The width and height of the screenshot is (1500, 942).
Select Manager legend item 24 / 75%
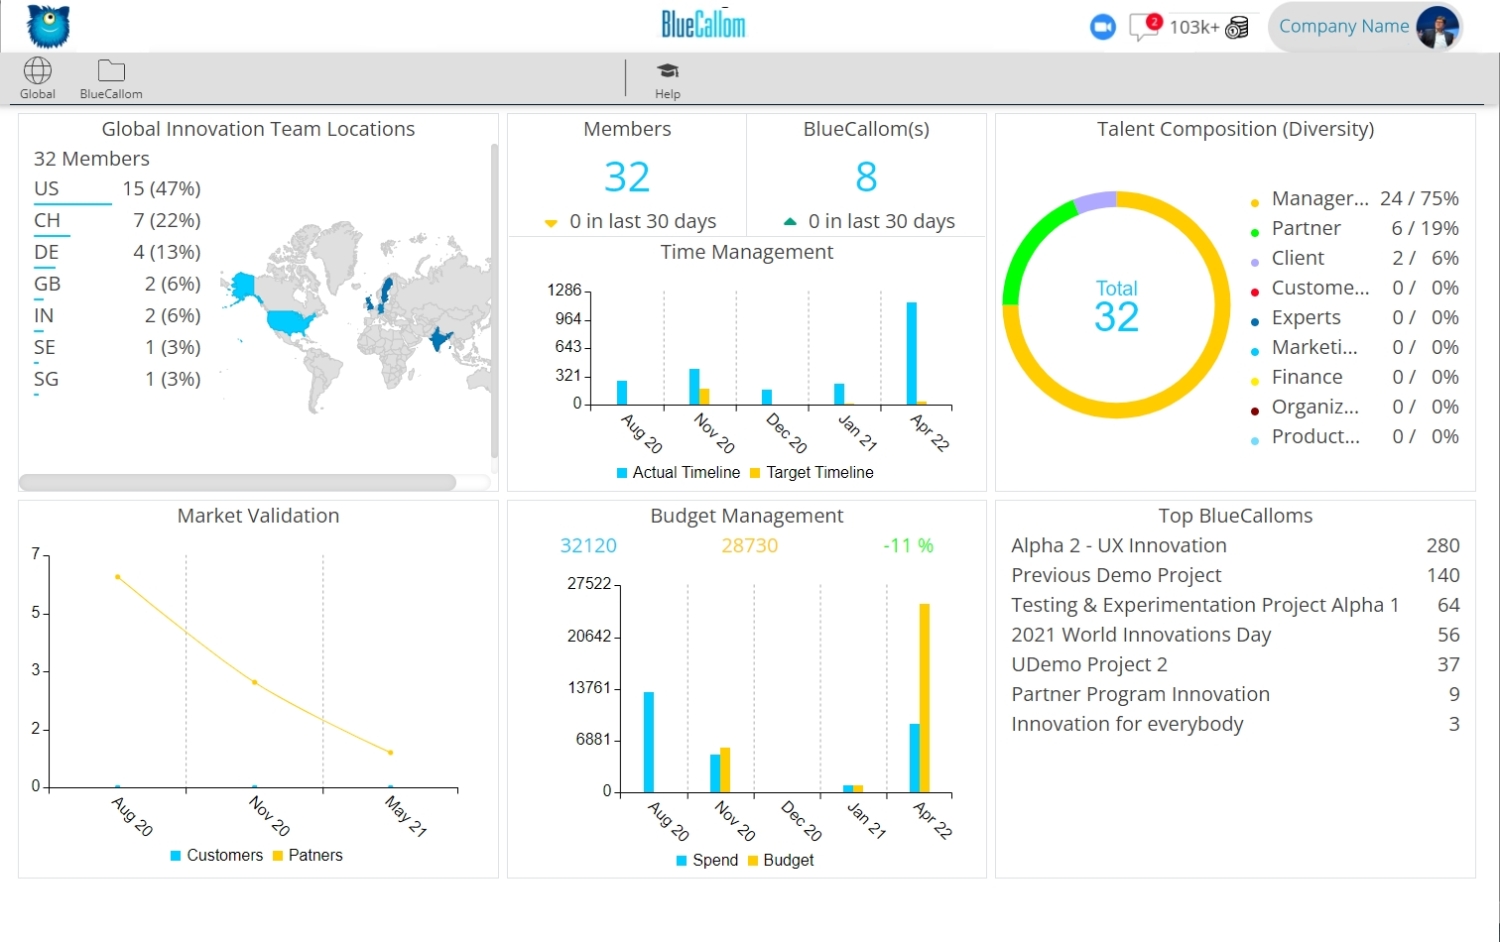(1354, 198)
